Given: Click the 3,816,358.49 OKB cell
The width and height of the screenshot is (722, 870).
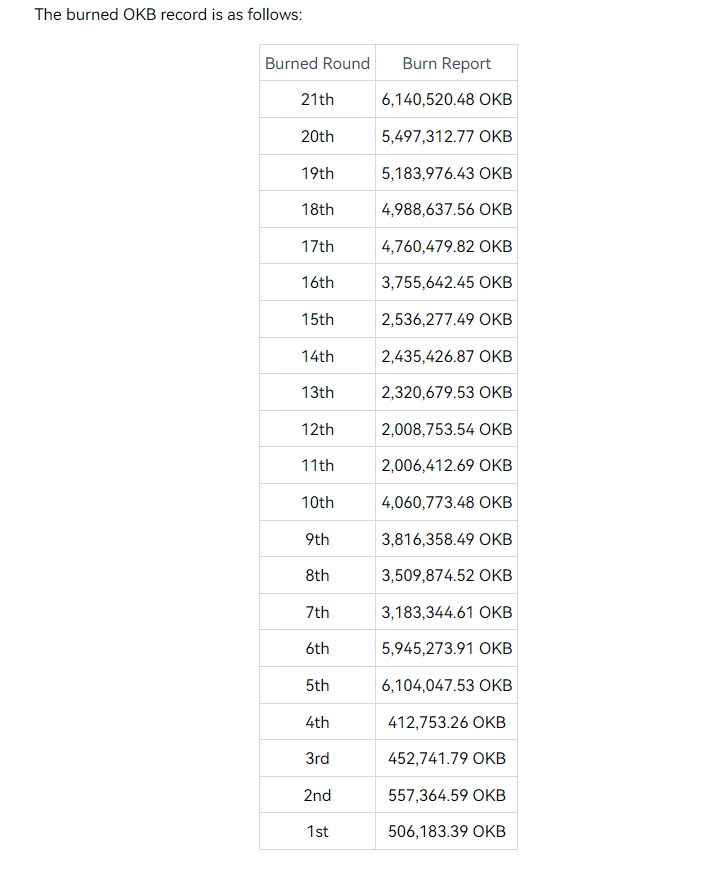Looking at the screenshot, I should point(446,539).
